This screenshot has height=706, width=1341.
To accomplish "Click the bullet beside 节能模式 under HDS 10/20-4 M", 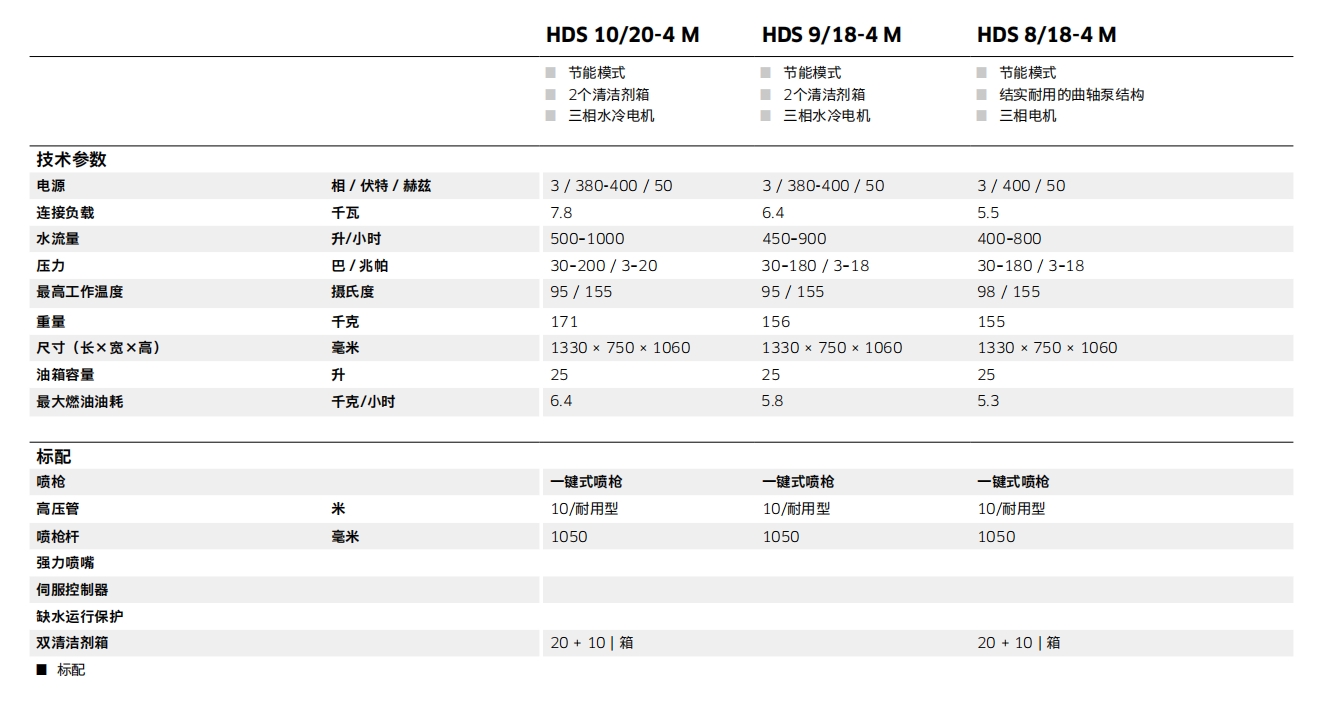I will [550, 73].
